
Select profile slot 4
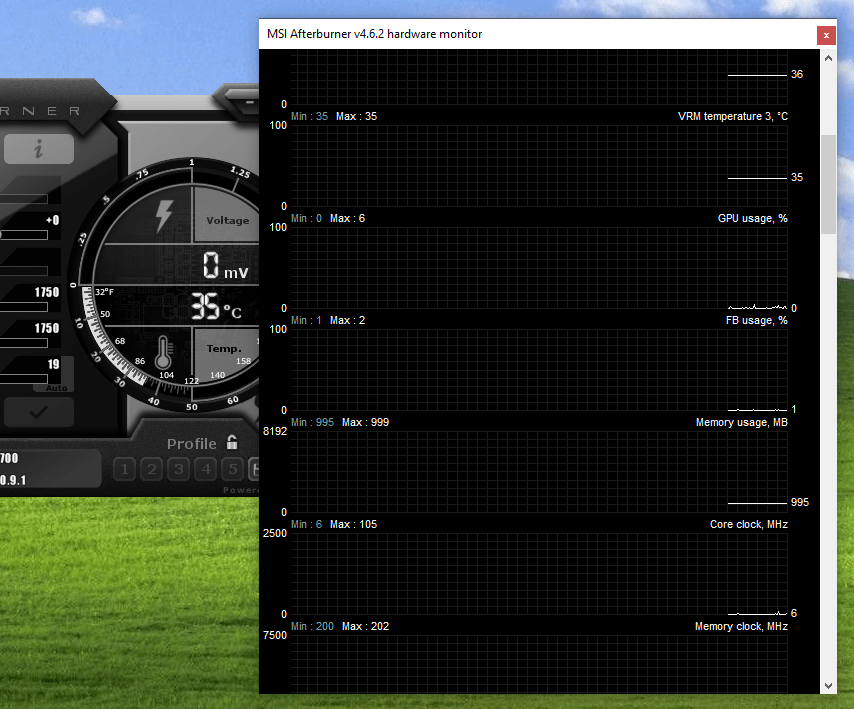click(206, 469)
